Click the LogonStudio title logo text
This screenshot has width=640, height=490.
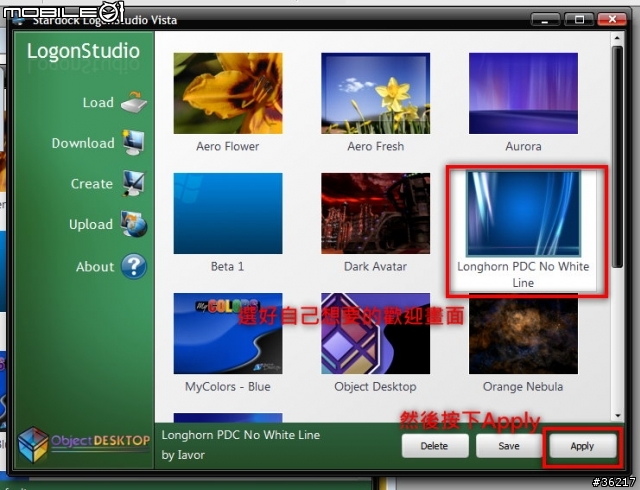click(x=83, y=51)
